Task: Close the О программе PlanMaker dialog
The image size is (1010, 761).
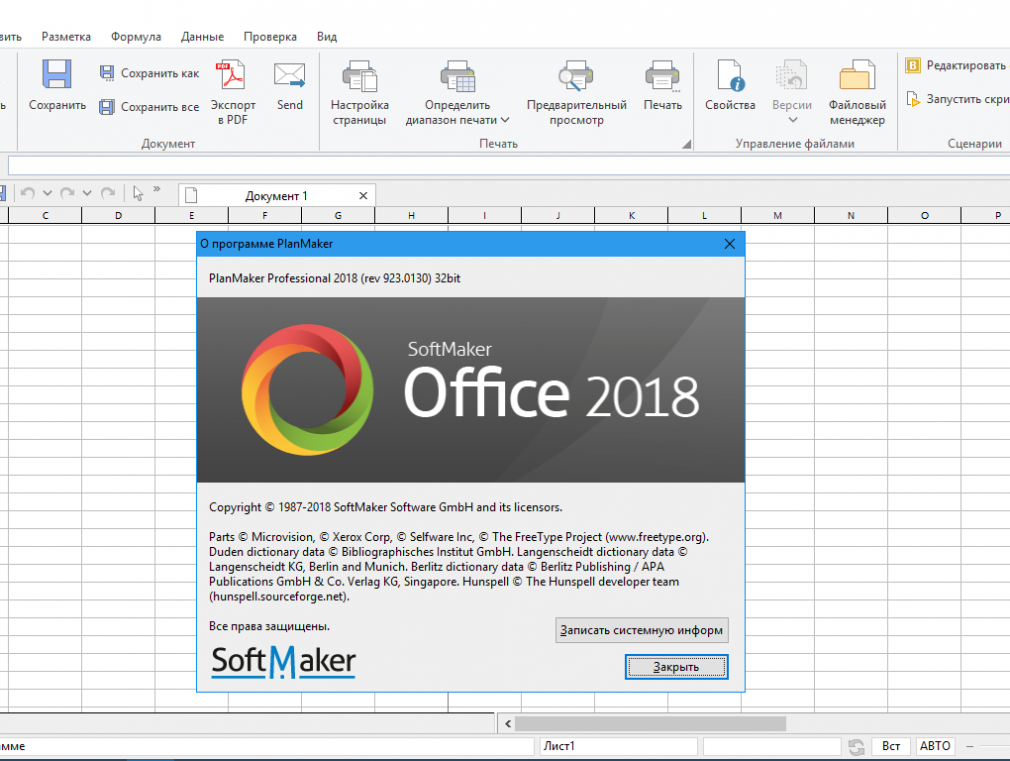Action: tap(730, 244)
